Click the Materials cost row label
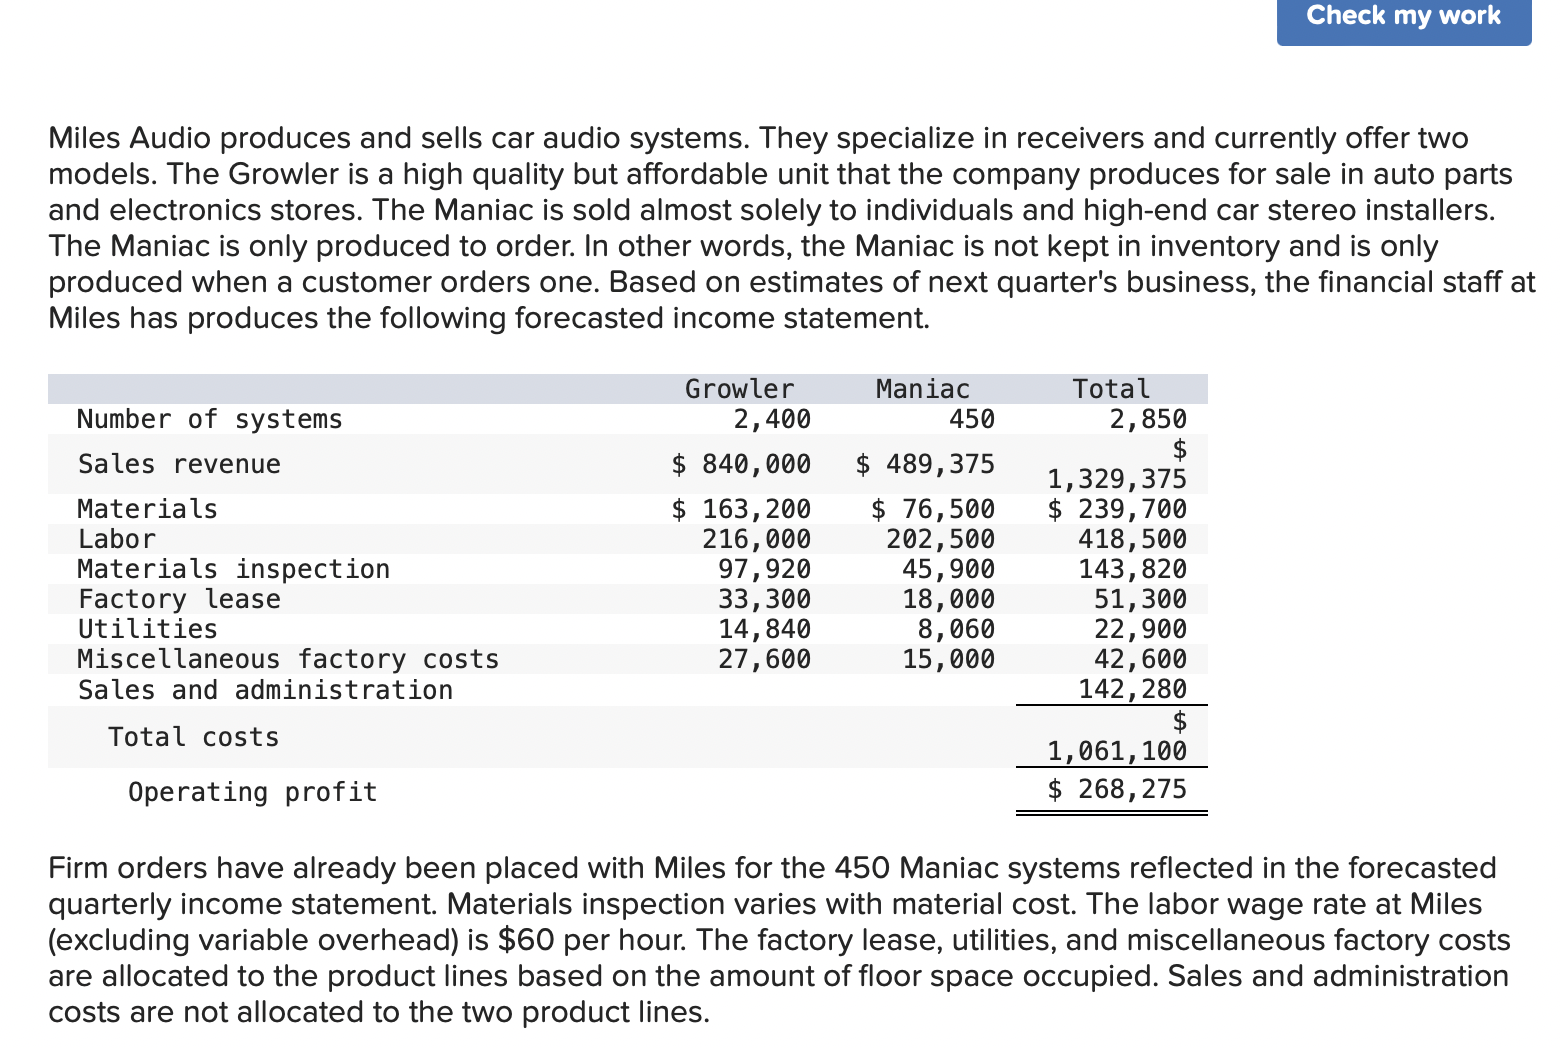The width and height of the screenshot is (1560, 1048). pos(146,508)
